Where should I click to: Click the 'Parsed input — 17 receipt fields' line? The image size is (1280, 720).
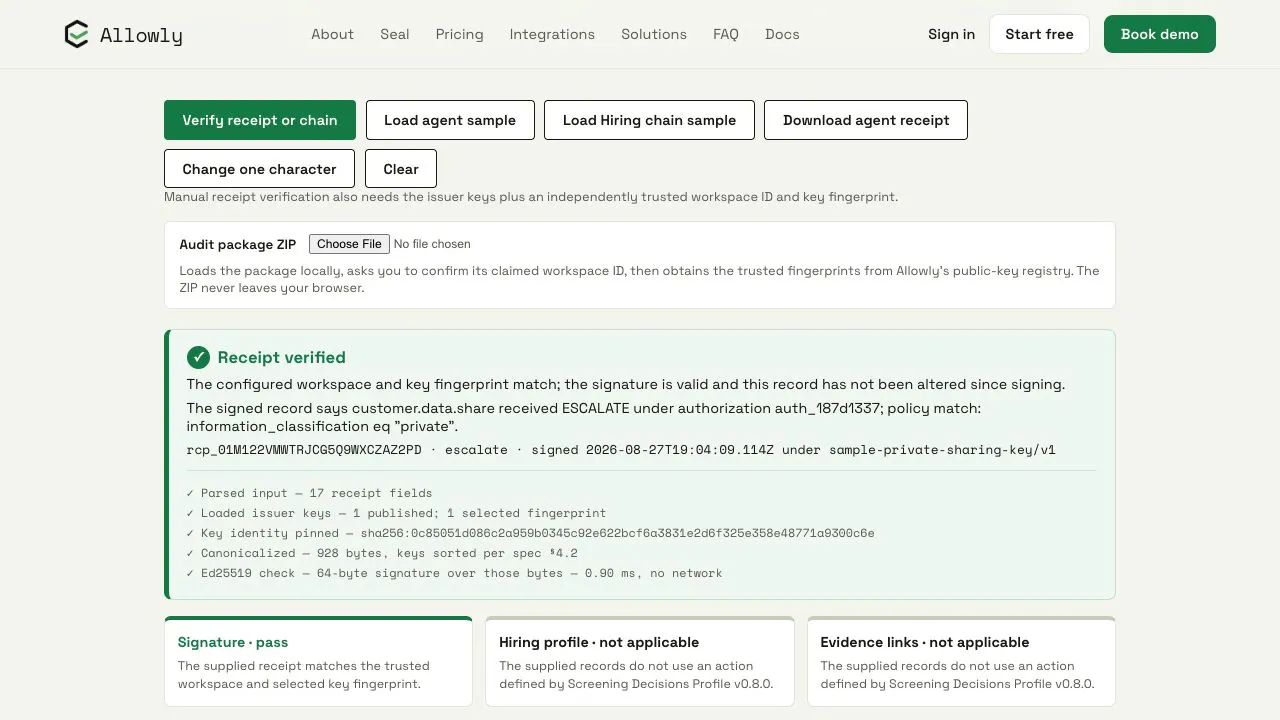click(310, 493)
